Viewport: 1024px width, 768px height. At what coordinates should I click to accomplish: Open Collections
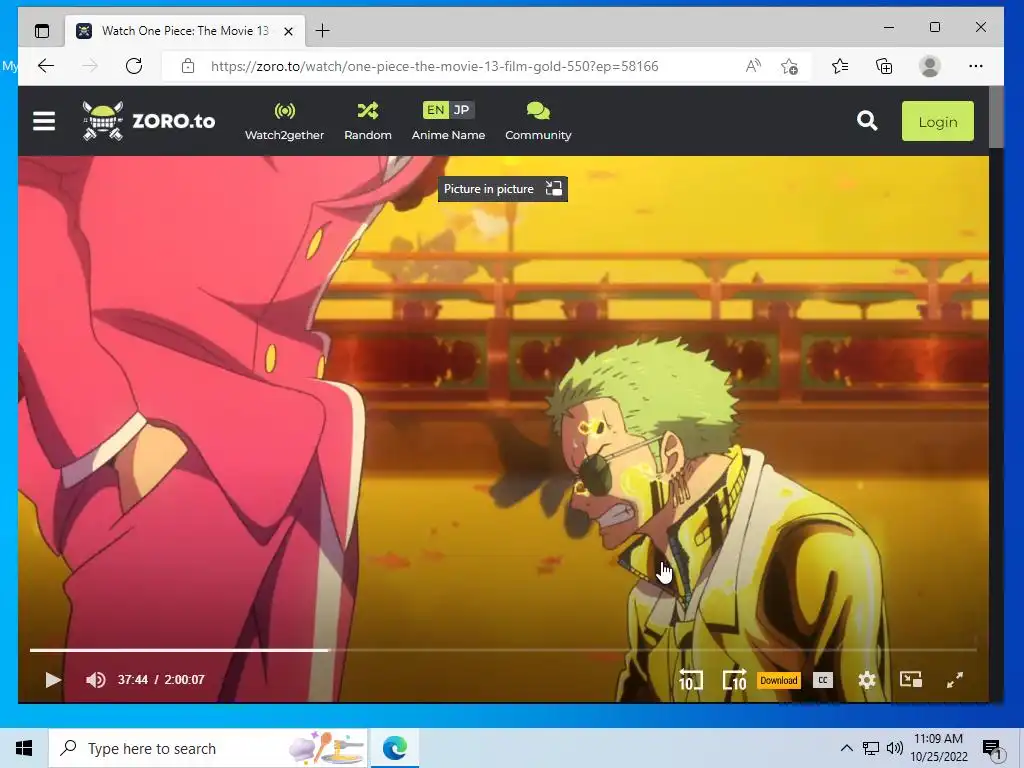click(884, 66)
